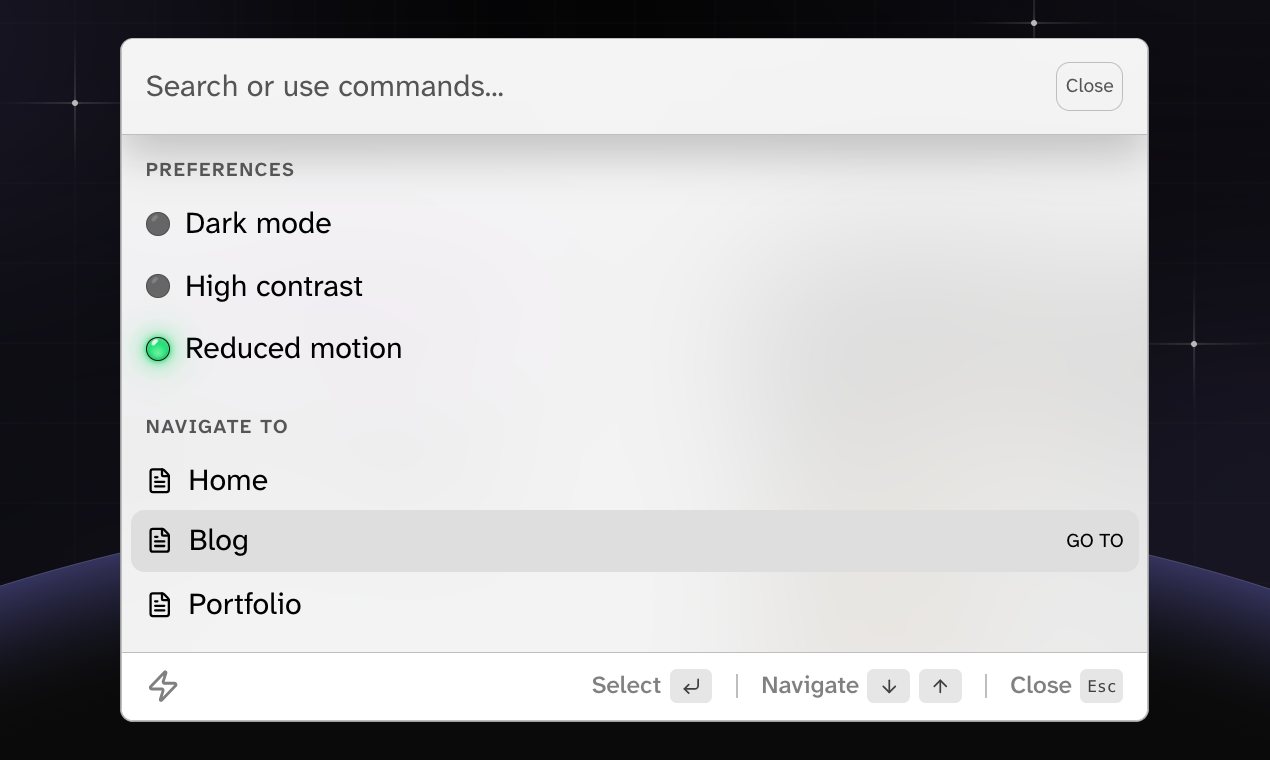Select the Portfolio page icon

[x=160, y=604]
